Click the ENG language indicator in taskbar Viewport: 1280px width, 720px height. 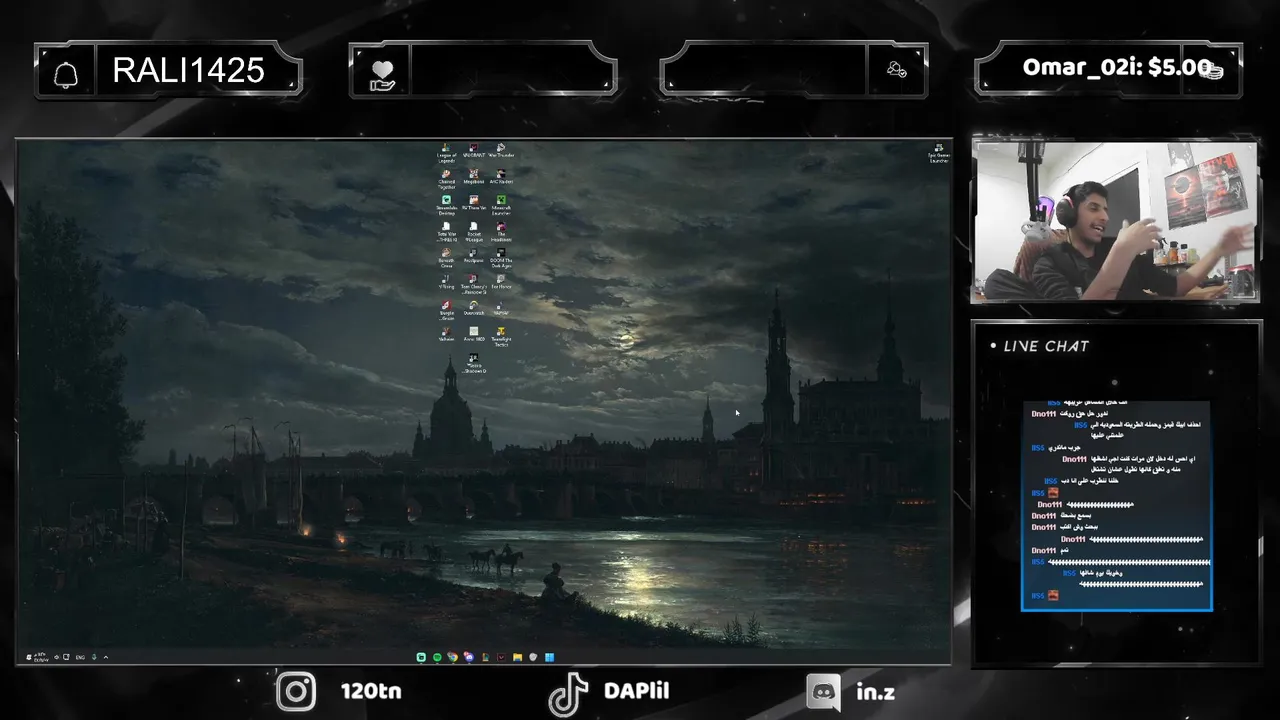(x=80, y=657)
